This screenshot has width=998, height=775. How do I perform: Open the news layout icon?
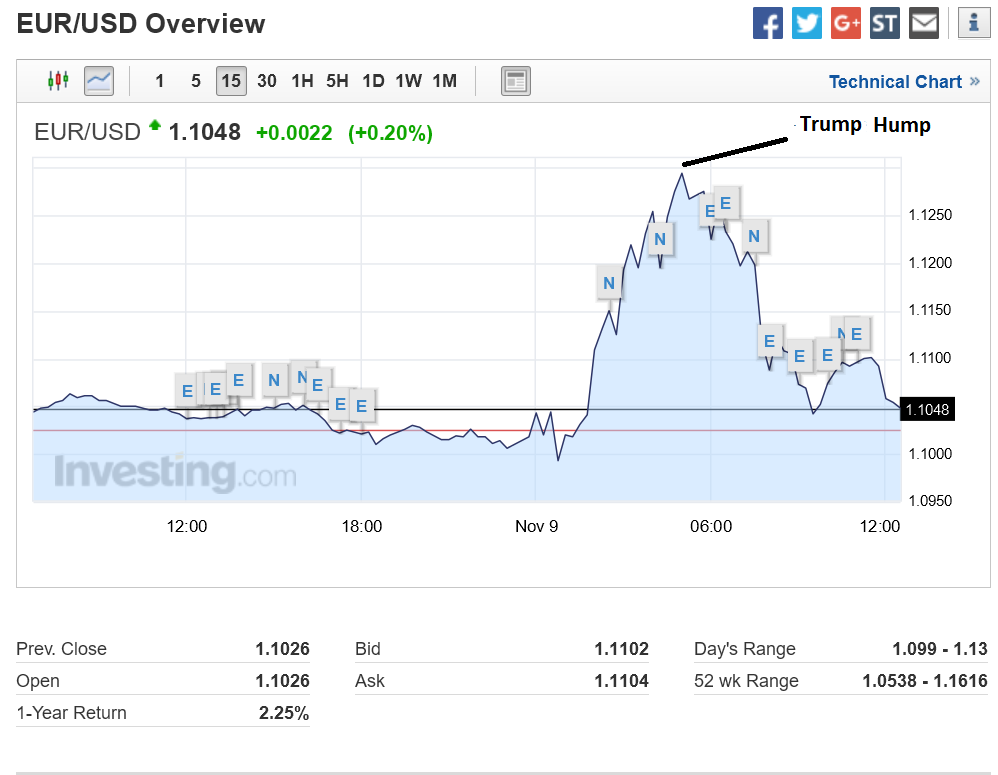pyautogui.click(x=516, y=81)
